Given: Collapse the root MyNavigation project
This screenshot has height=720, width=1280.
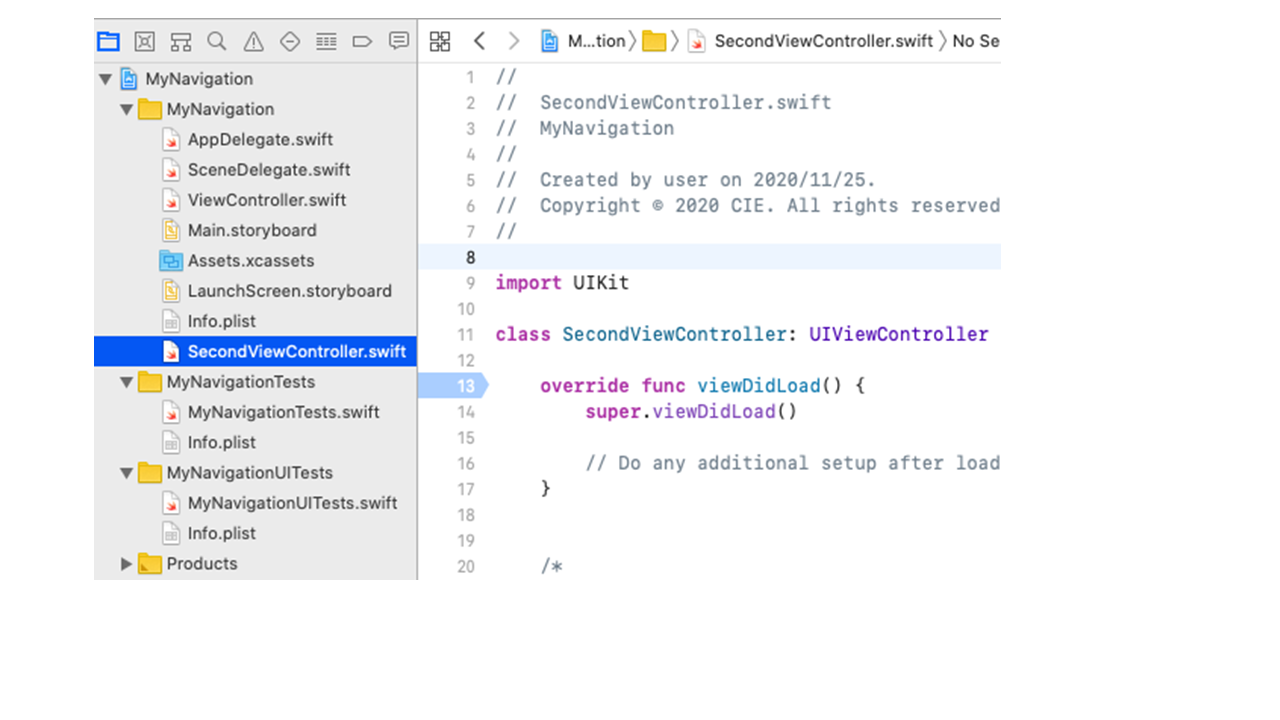Looking at the screenshot, I should tap(105, 79).
